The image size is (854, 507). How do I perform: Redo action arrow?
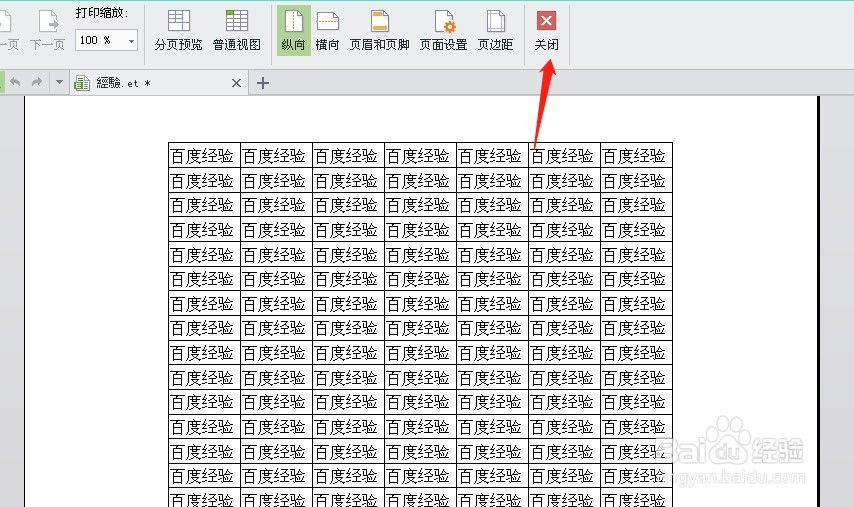36,82
